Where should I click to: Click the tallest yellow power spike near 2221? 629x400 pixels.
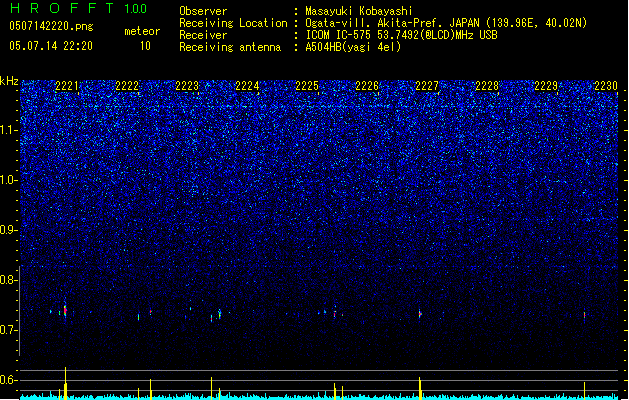tap(65, 383)
